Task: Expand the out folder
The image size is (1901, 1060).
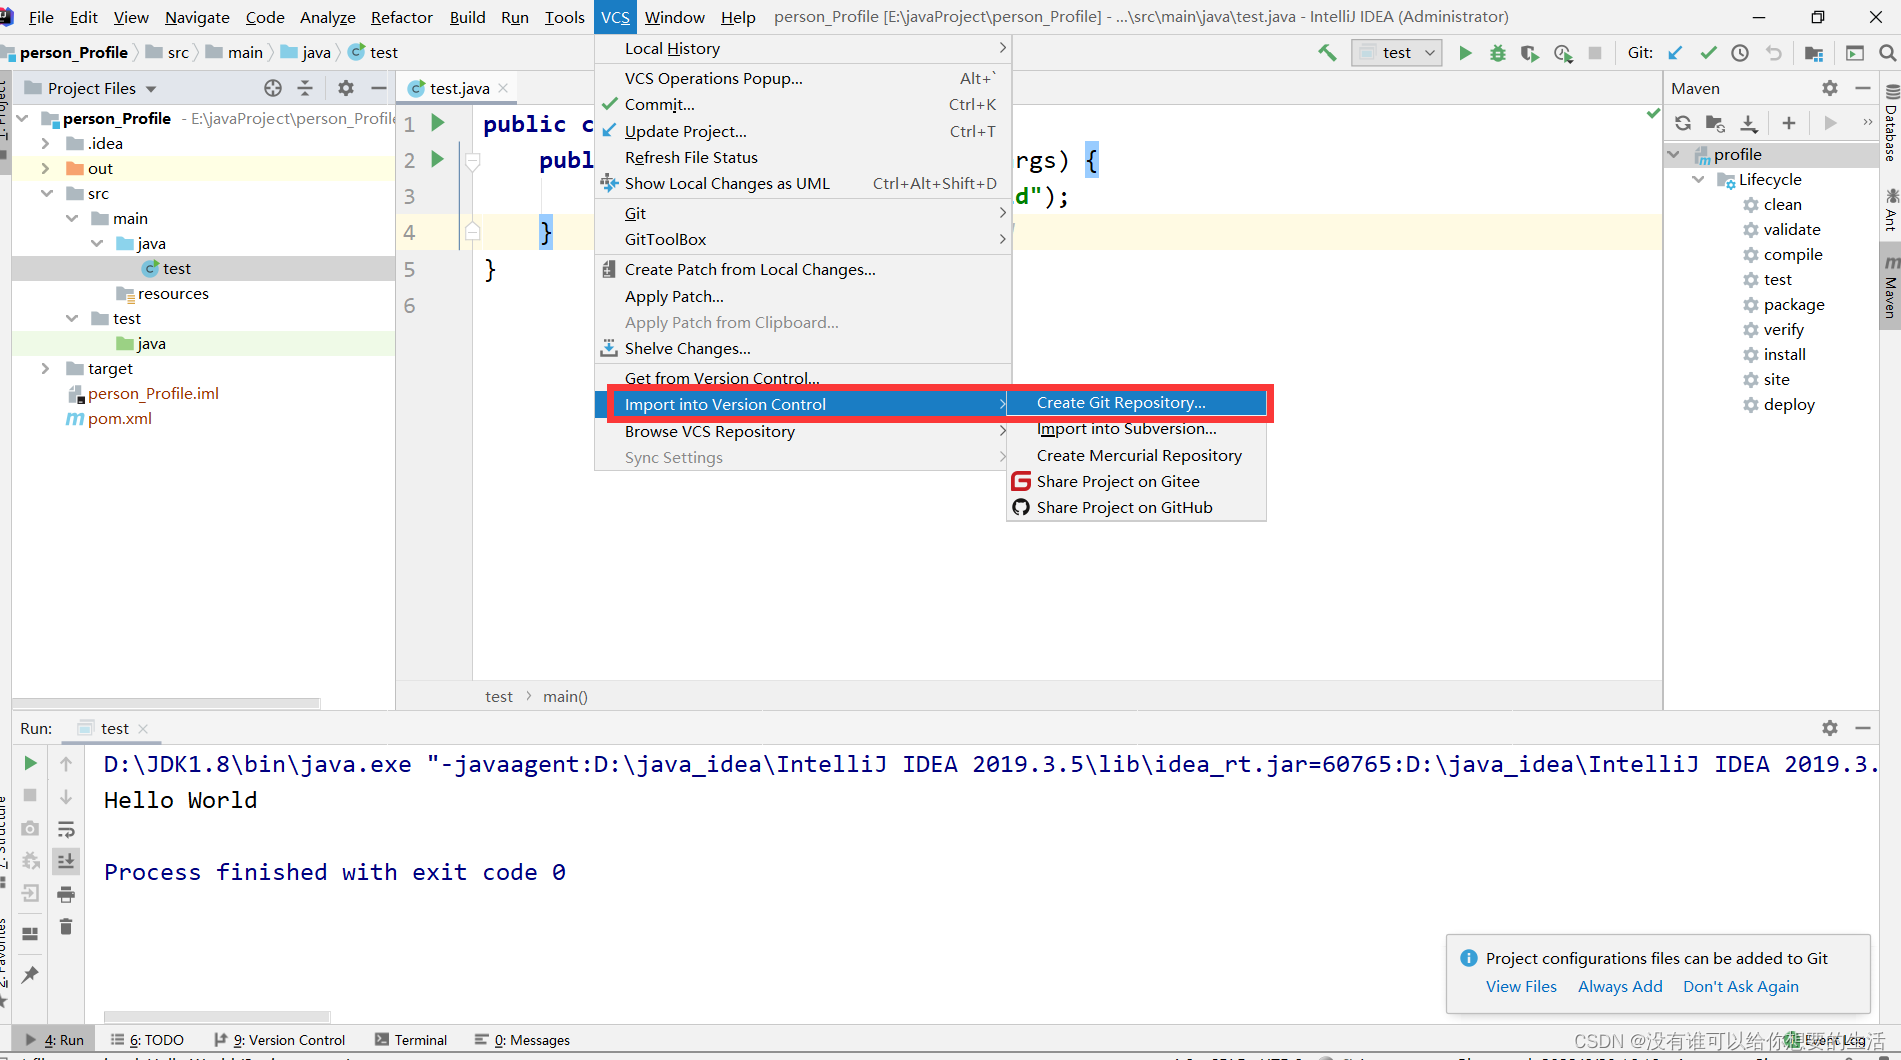Action: [45, 168]
